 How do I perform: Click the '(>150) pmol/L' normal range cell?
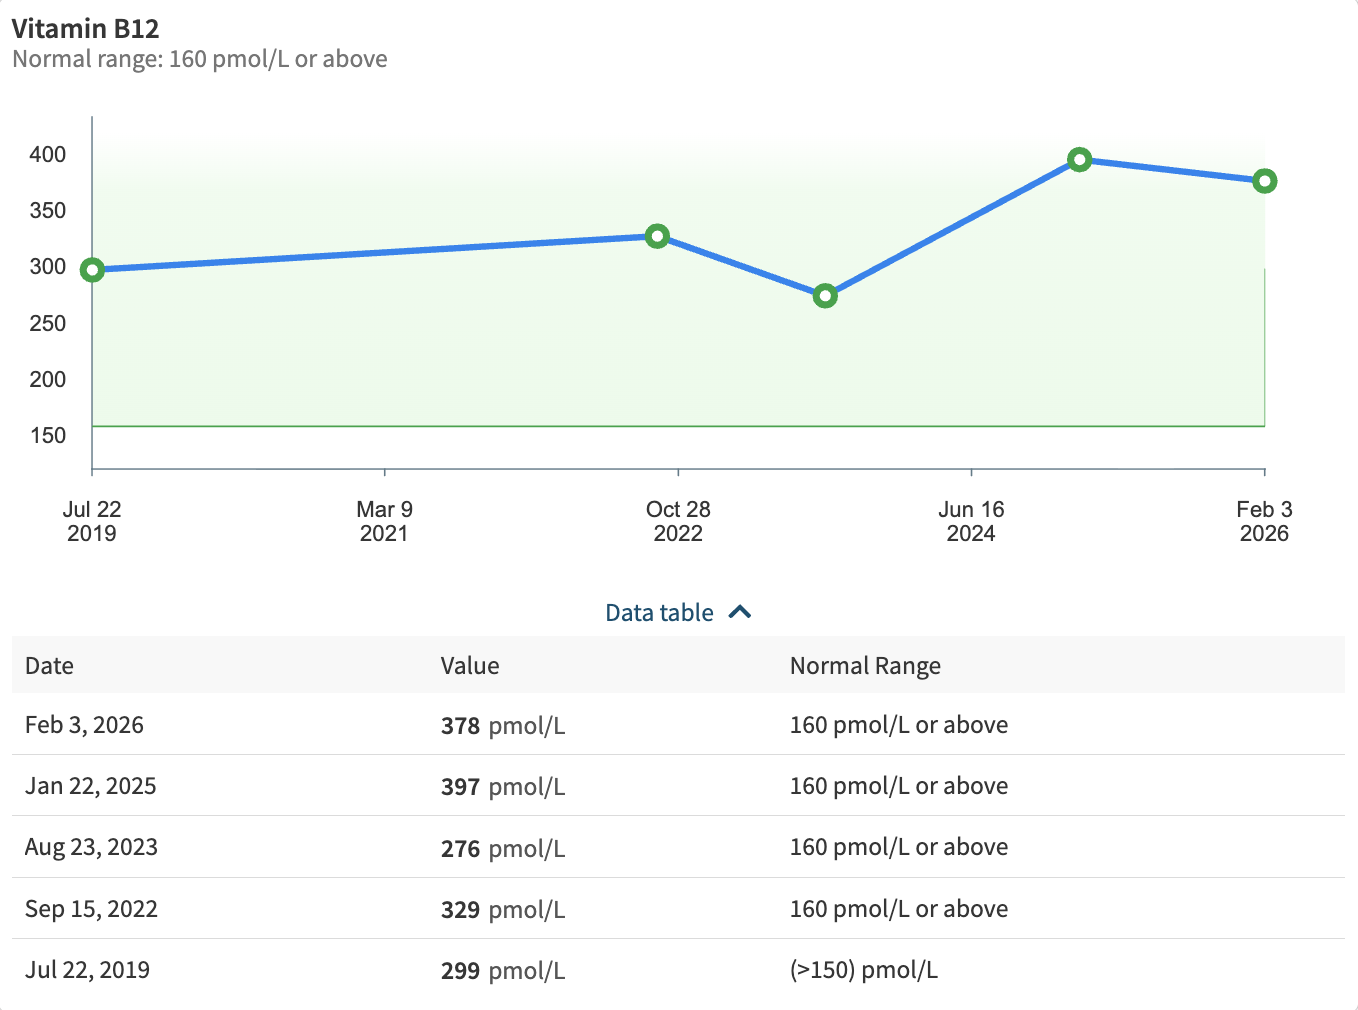[x=864, y=970]
